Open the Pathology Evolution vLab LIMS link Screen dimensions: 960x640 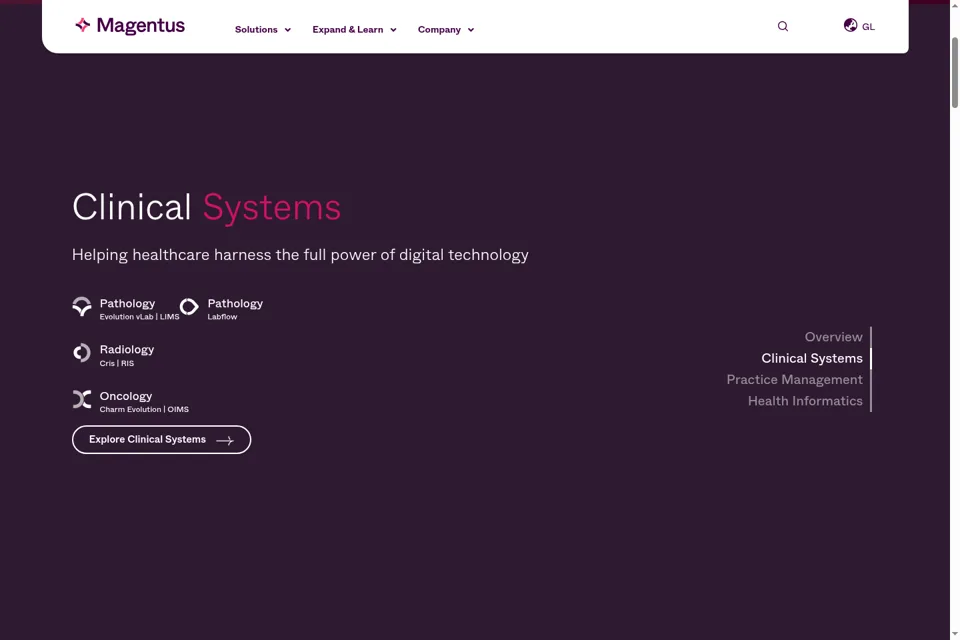coord(126,309)
